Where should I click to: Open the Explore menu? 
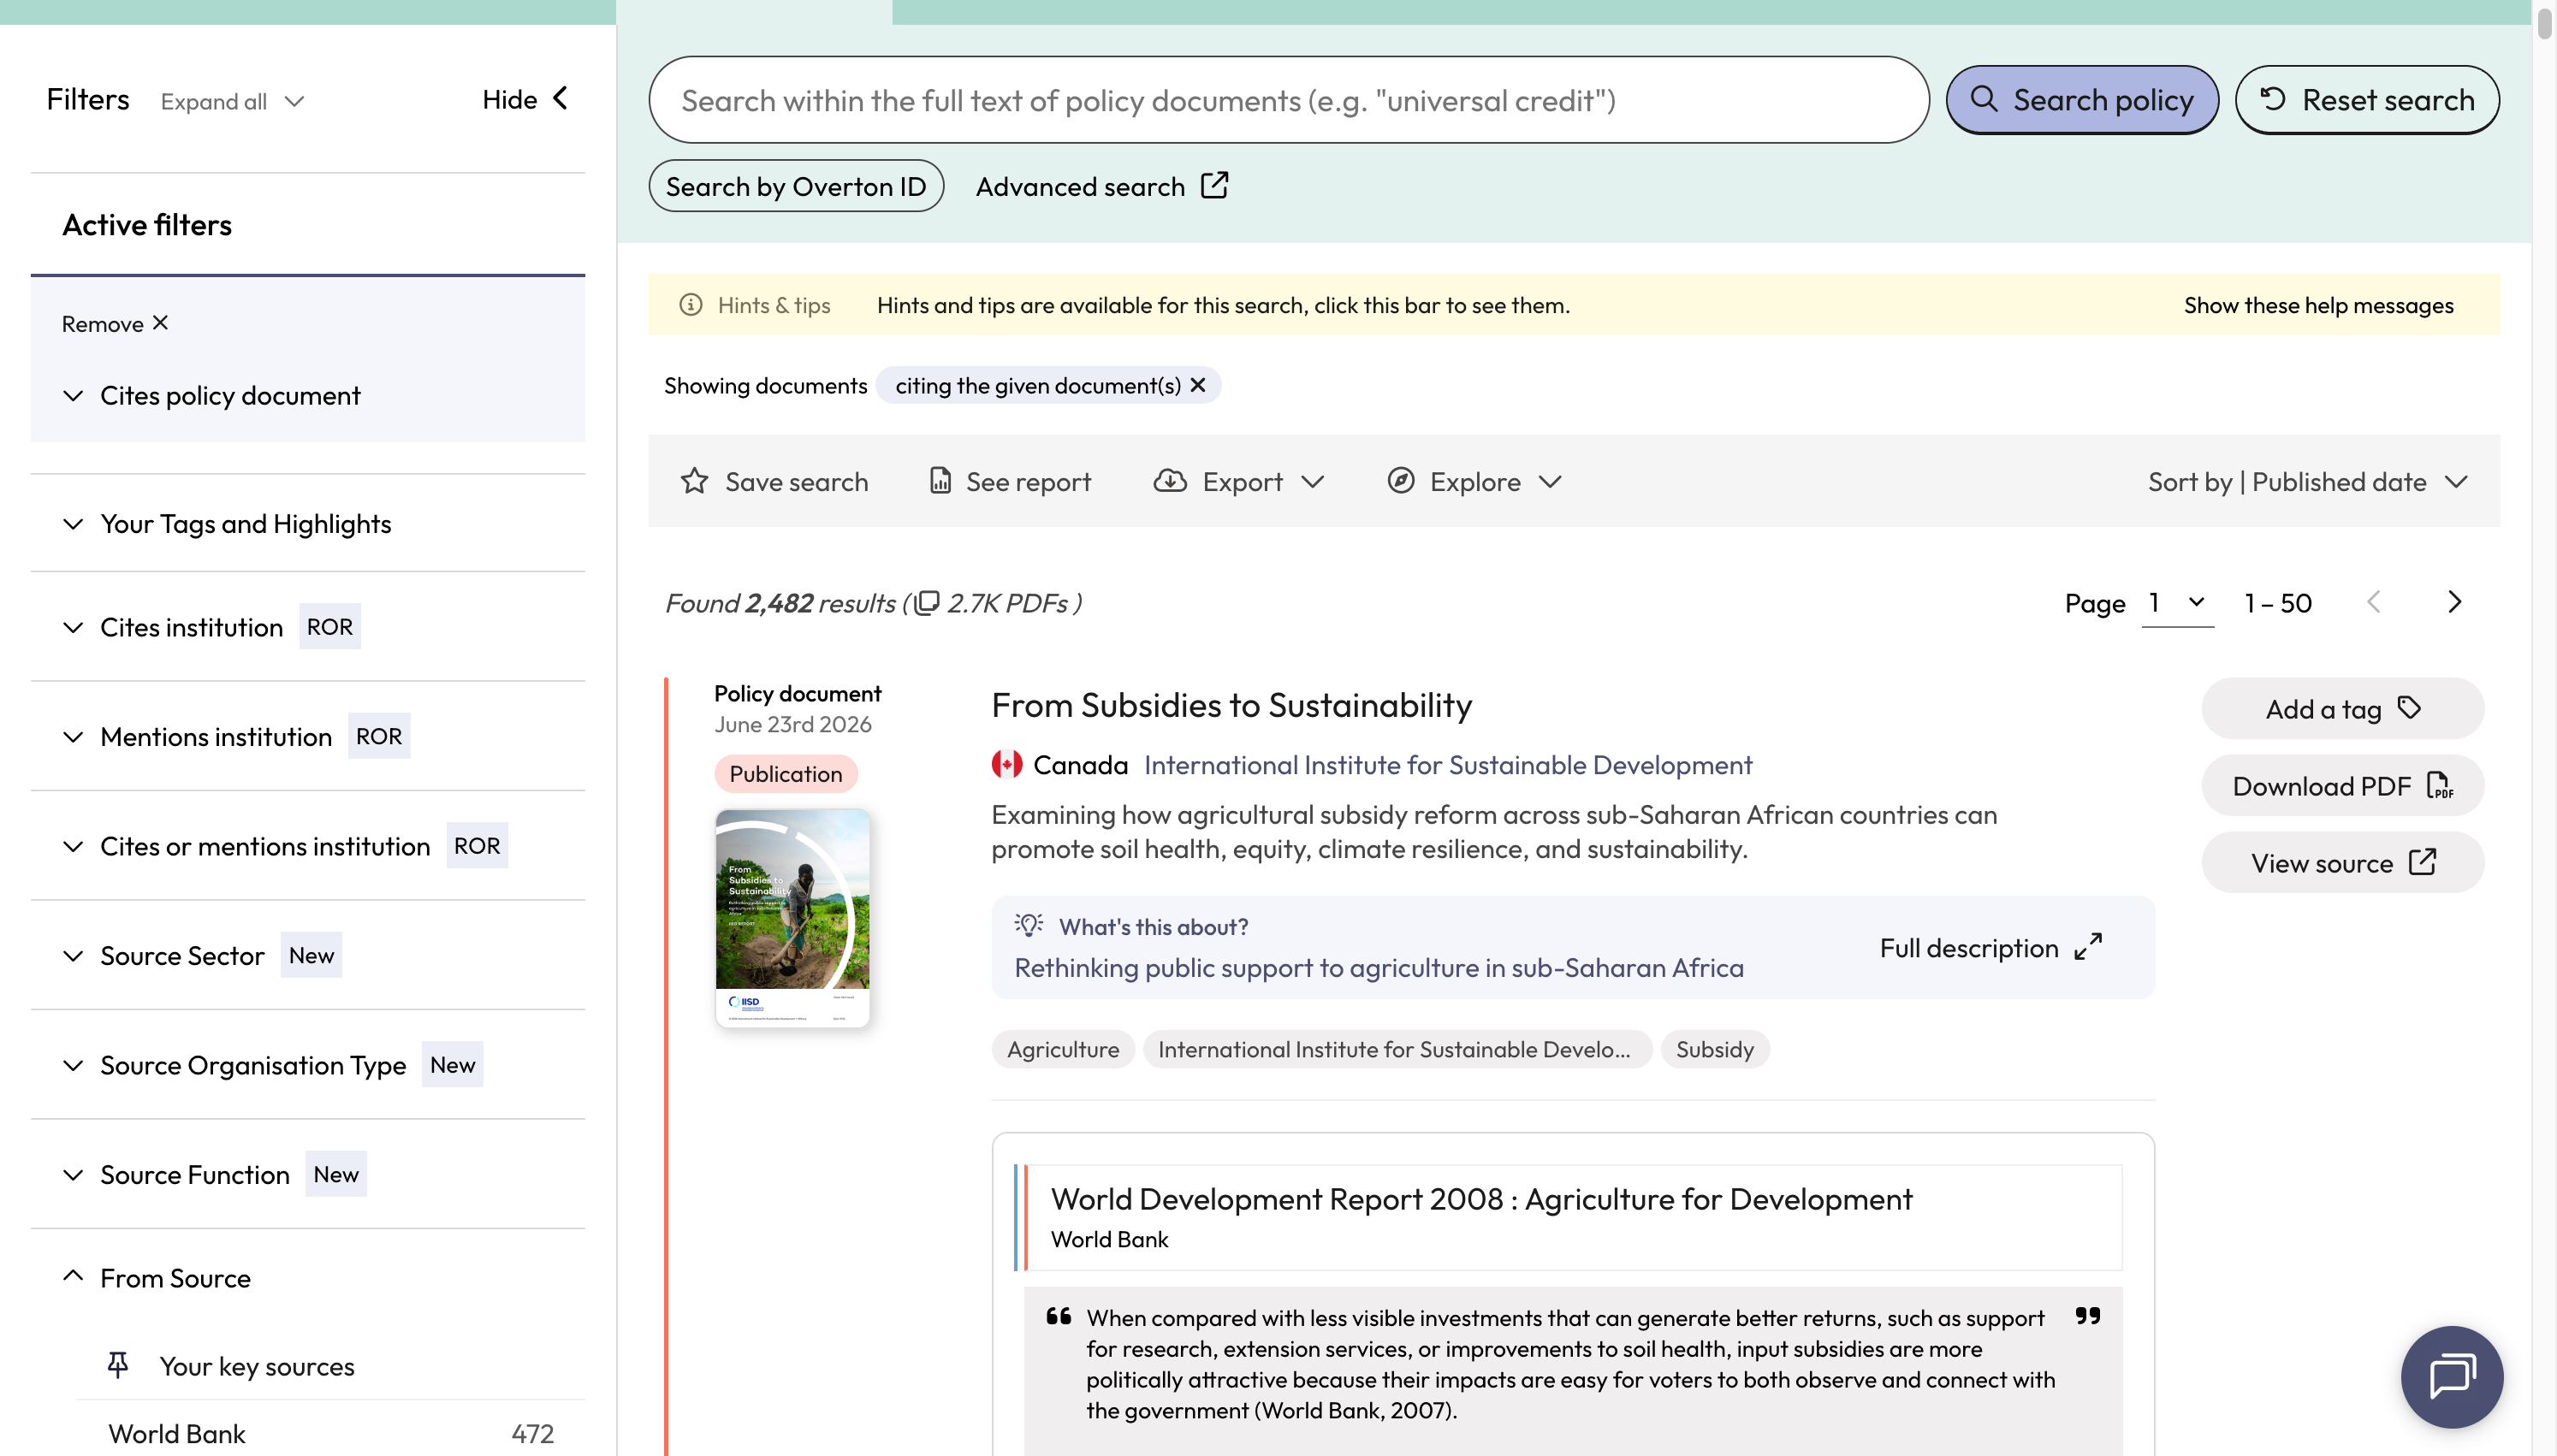point(1474,481)
